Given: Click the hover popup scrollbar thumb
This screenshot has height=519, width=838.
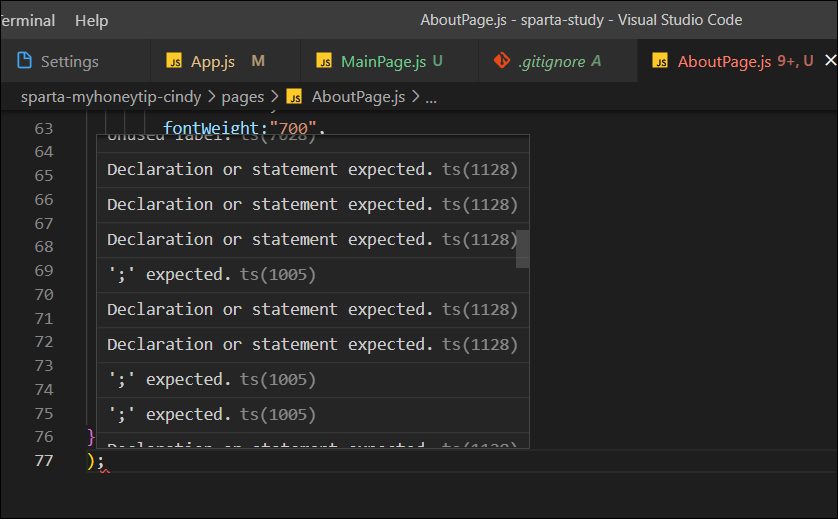Looking at the screenshot, I should [x=522, y=249].
